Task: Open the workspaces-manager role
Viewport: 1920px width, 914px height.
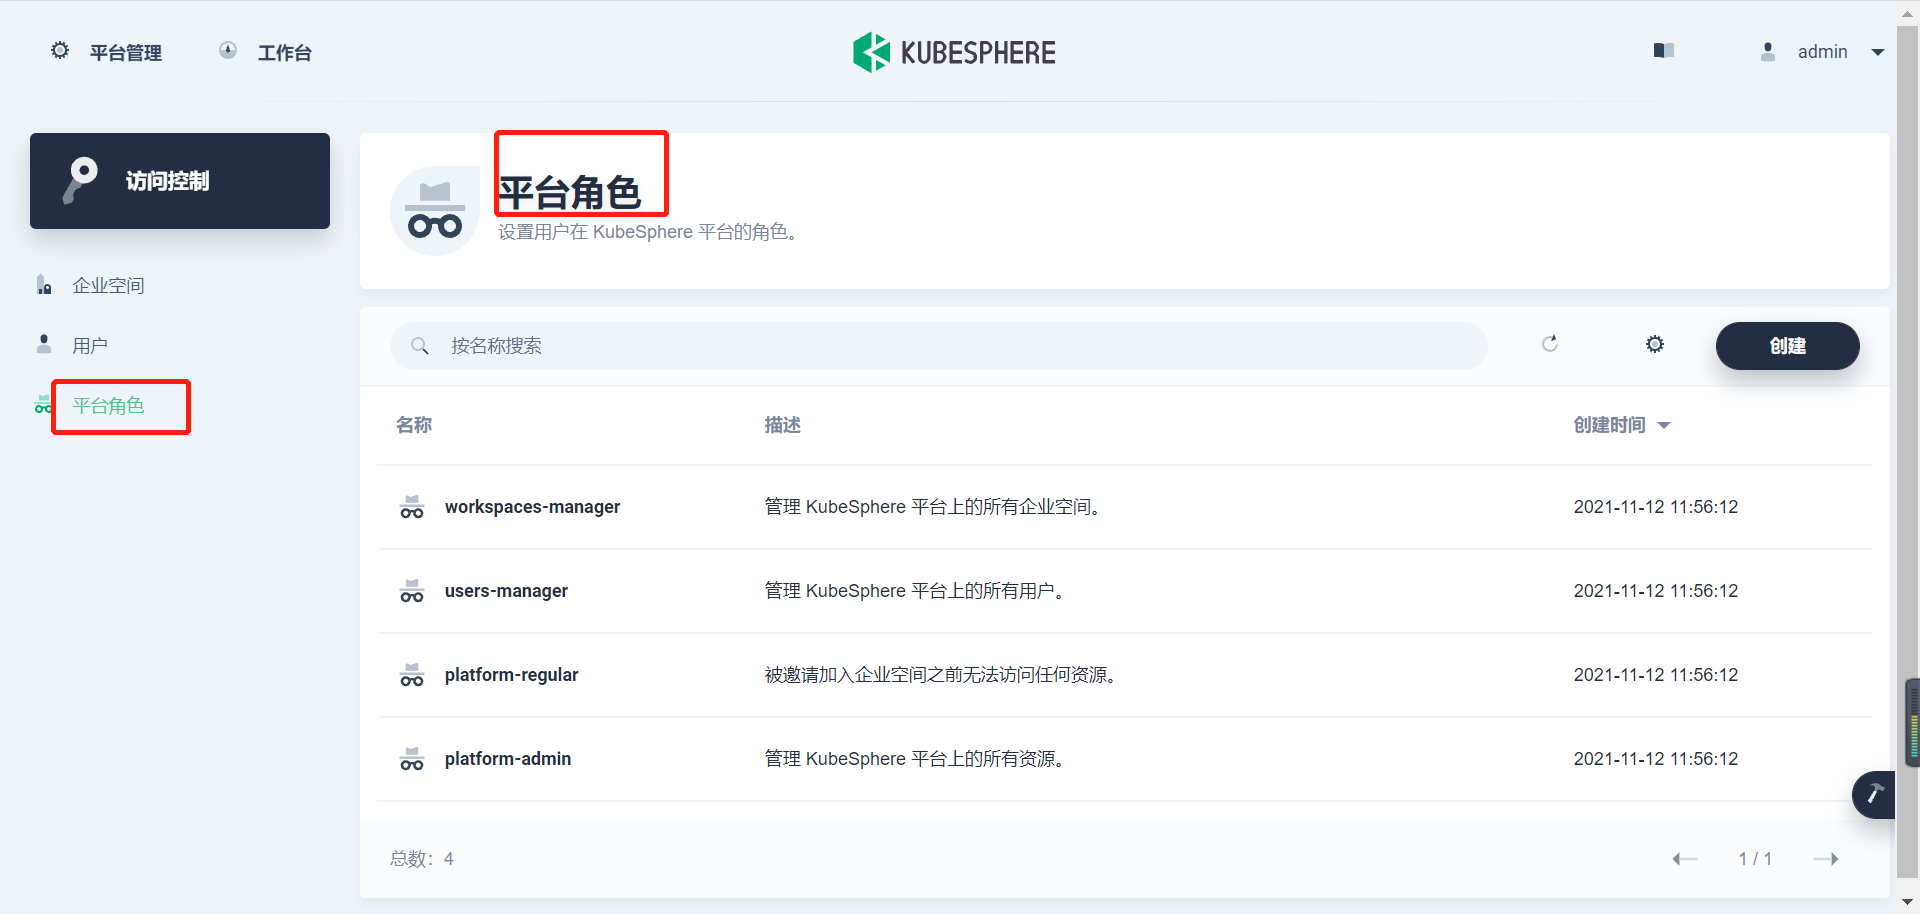Action: point(532,507)
